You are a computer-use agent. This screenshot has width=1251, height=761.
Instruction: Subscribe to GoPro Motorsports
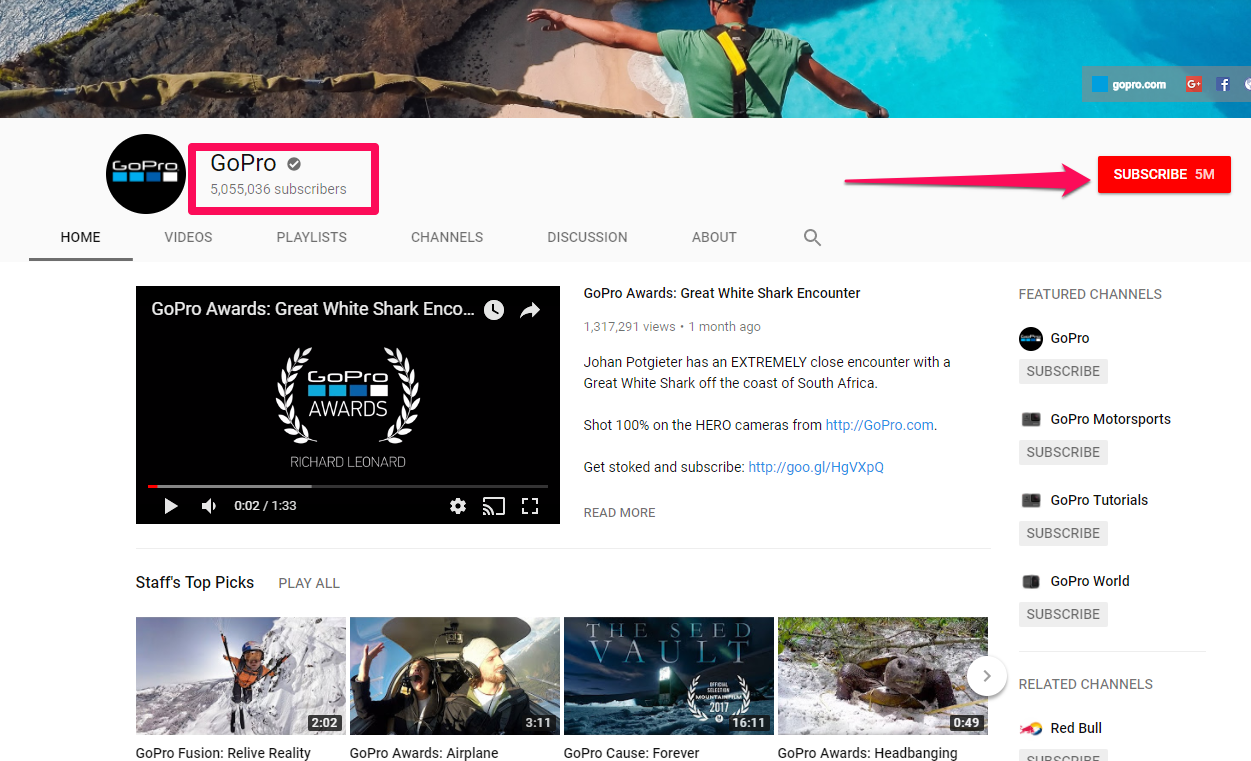tap(1063, 452)
